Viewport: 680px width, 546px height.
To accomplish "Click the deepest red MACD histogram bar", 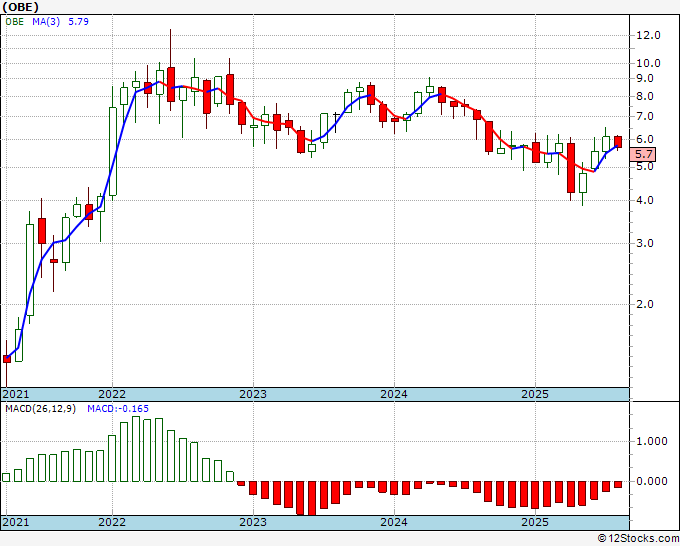I will point(312,498).
